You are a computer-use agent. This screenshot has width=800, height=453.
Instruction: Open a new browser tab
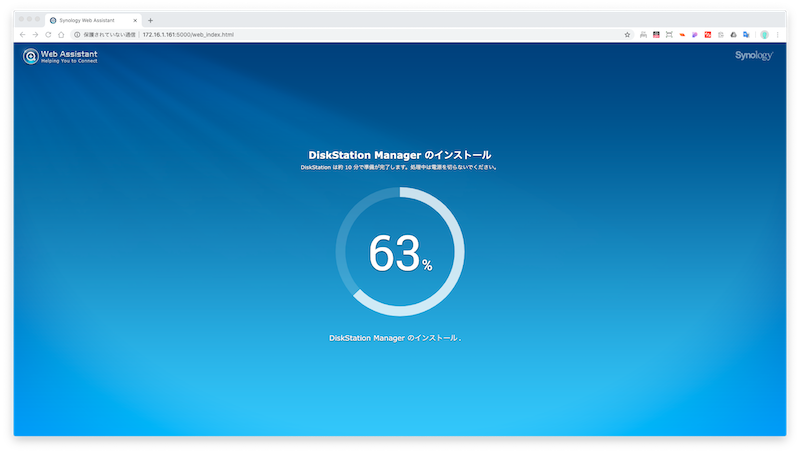(x=150, y=20)
